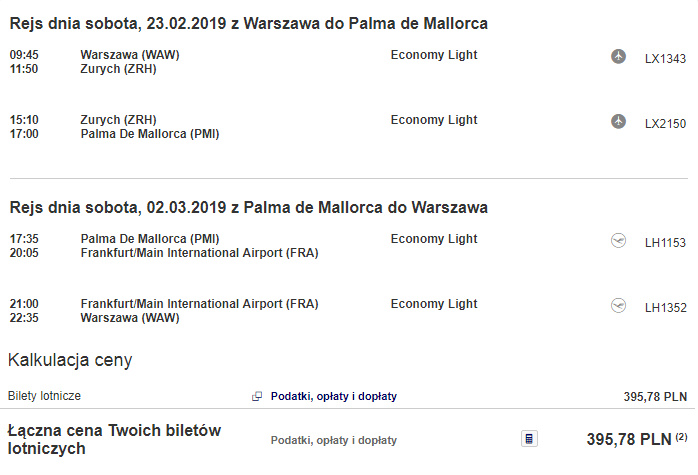Click the Lufthansa crane icon for LH1153
Viewport: 698px width, 475px height.
point(618,241)
